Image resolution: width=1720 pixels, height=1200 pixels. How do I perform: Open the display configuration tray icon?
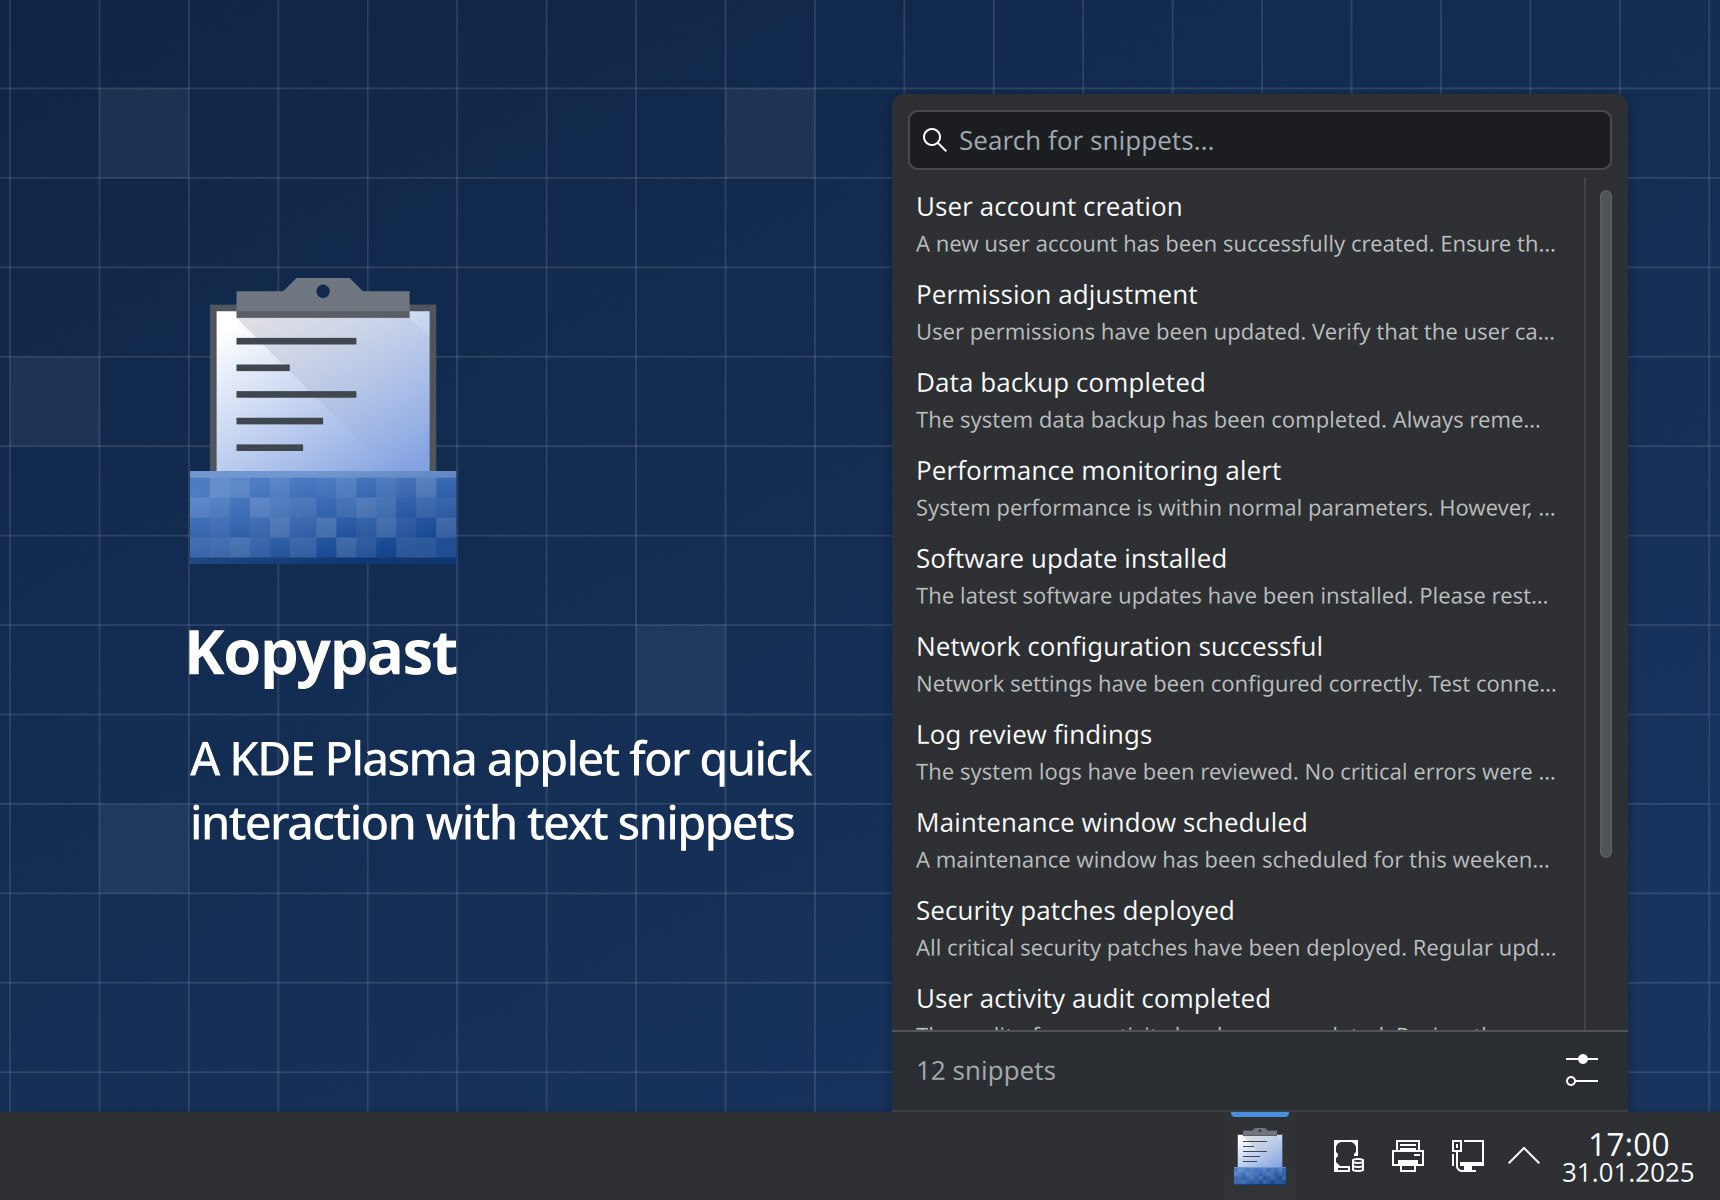(x=1466, y=1156)
